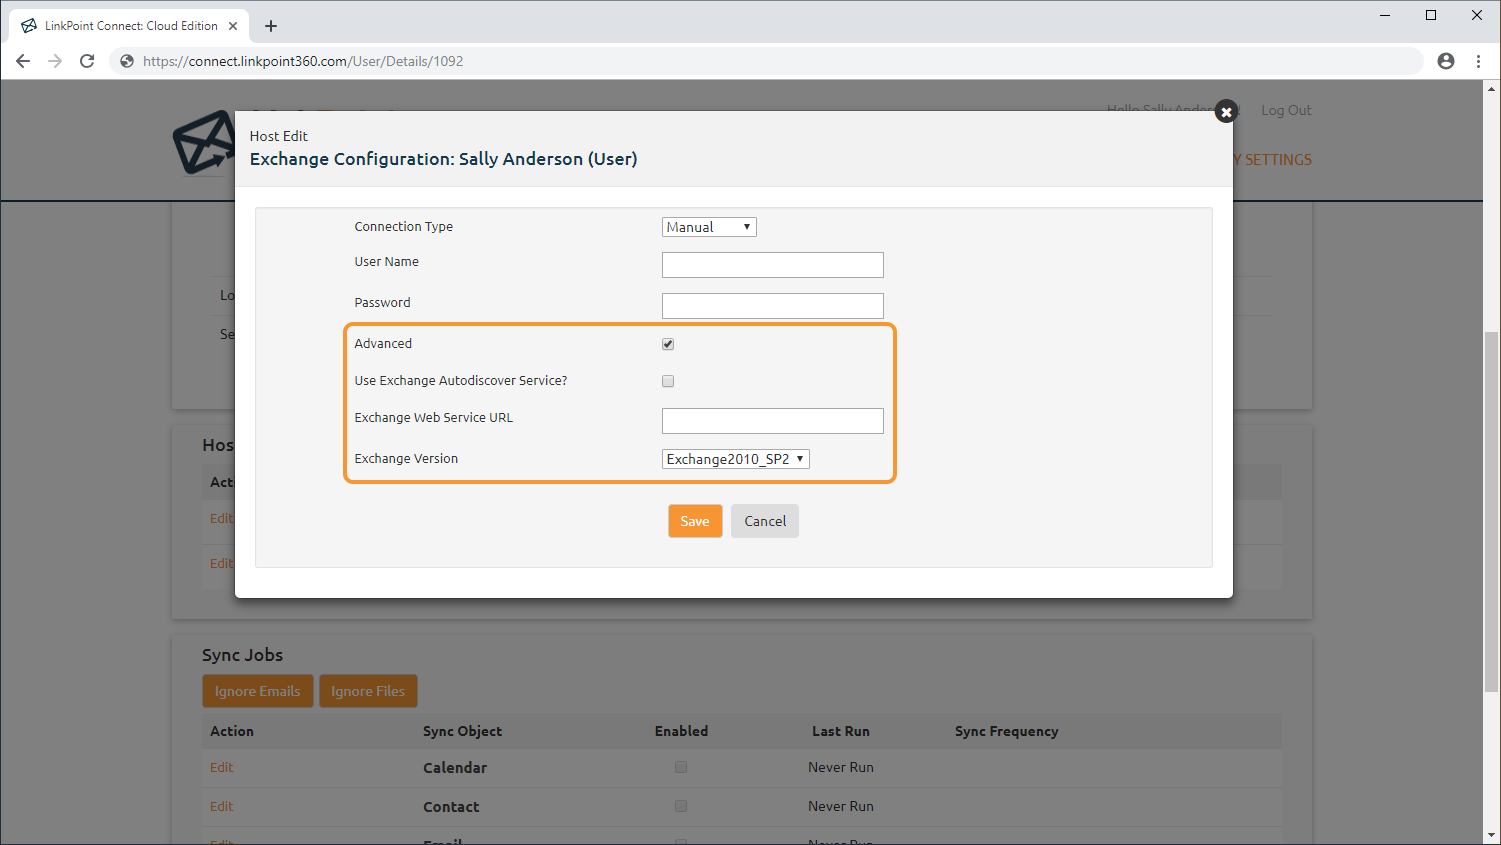Click the User Name input field
The width and height of the screenshot is (1501, 845).
(x=773, y=265)
